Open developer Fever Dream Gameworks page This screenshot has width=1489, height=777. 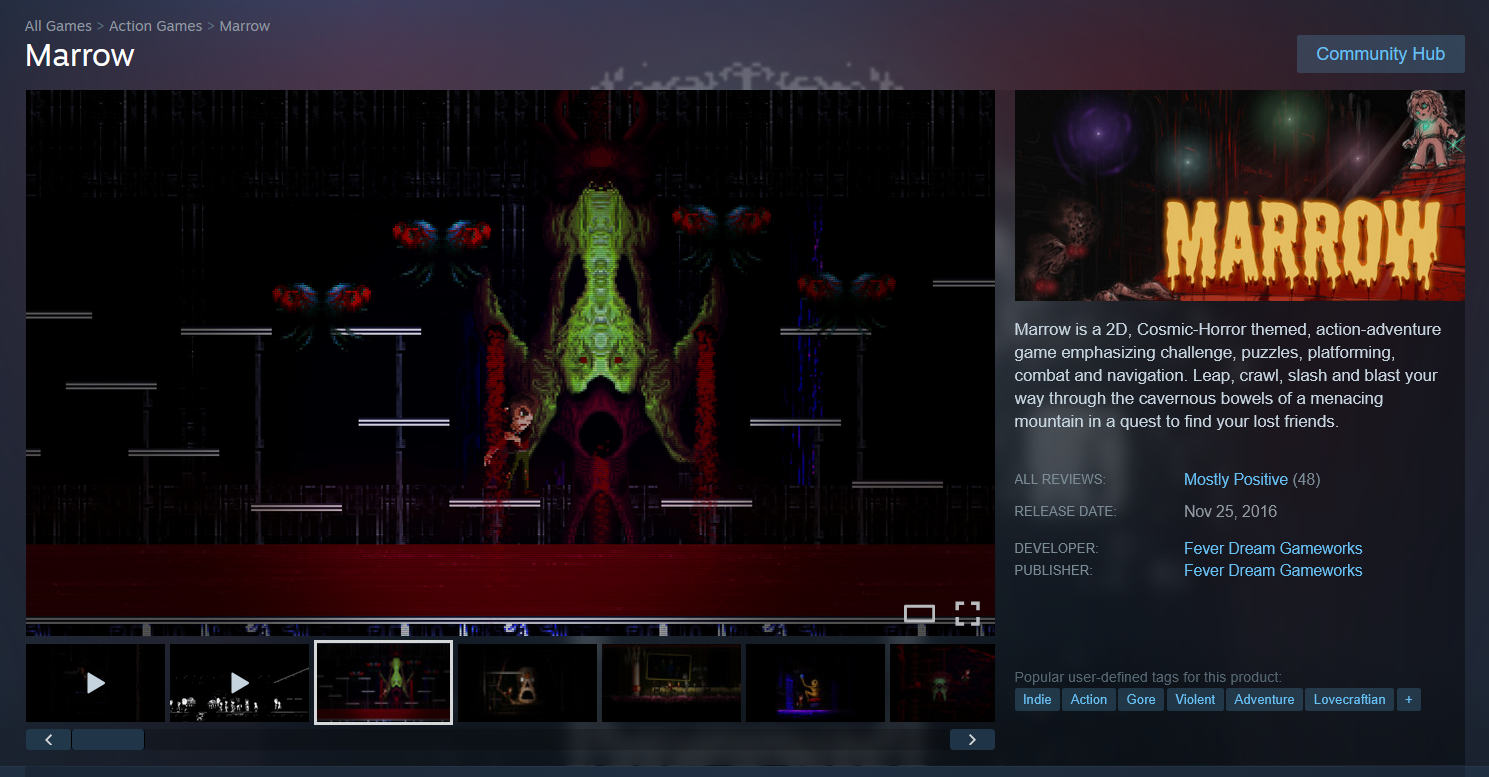1273,548
